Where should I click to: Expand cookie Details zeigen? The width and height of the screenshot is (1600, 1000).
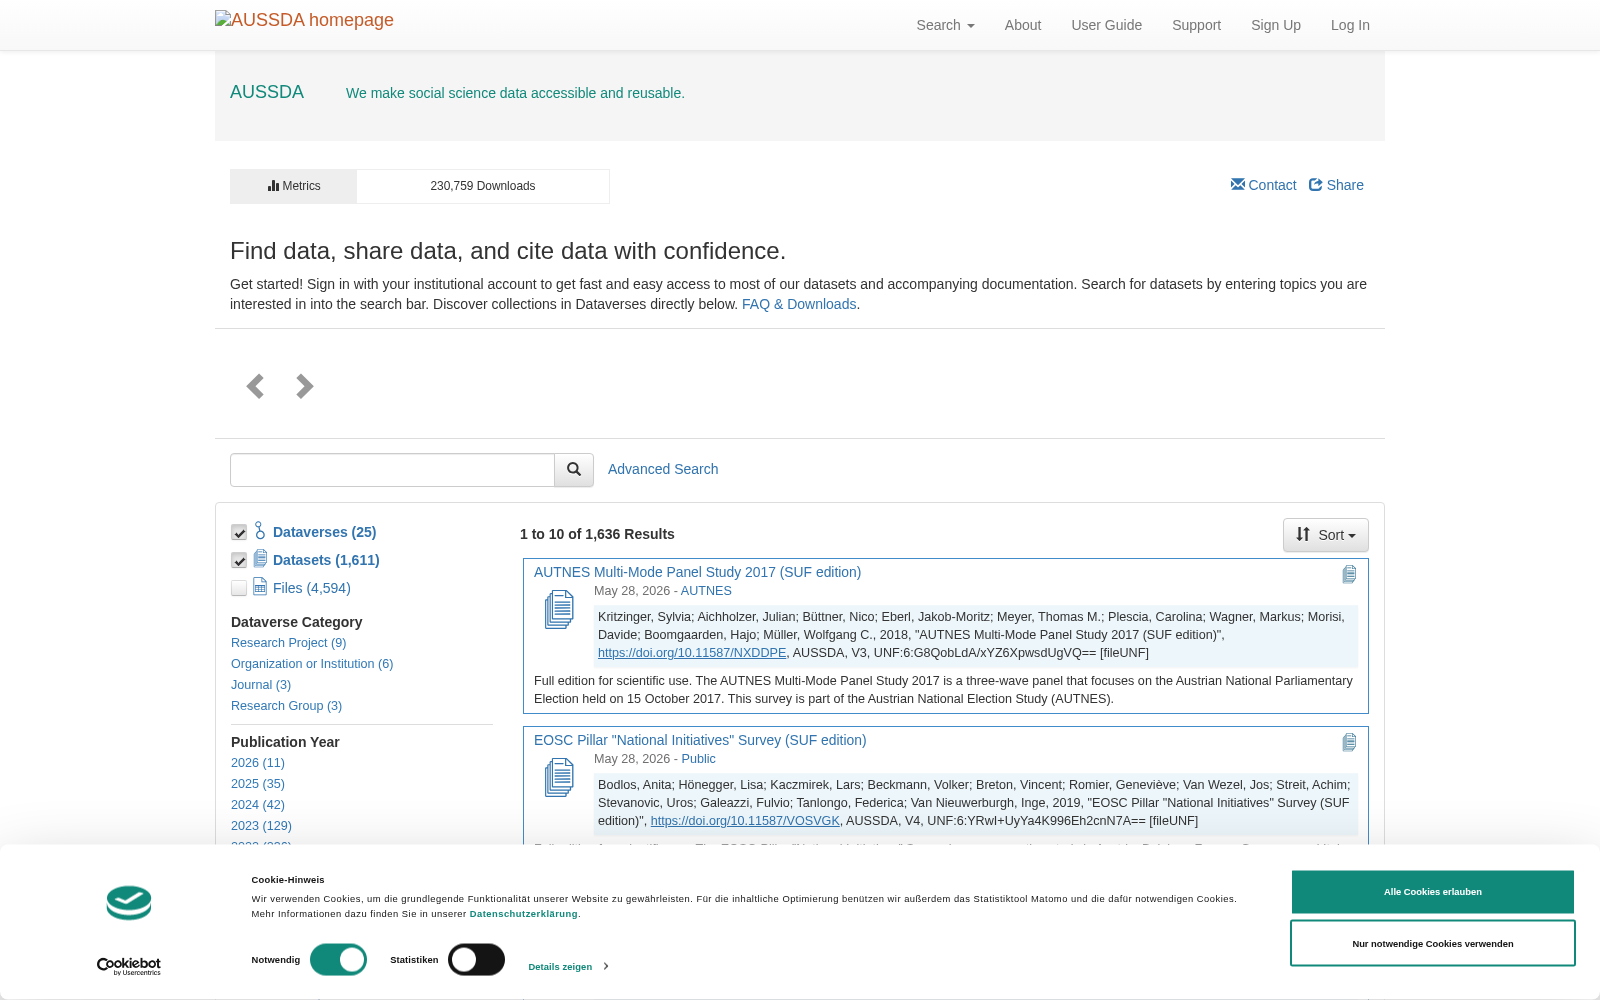[x=568, y=967]
